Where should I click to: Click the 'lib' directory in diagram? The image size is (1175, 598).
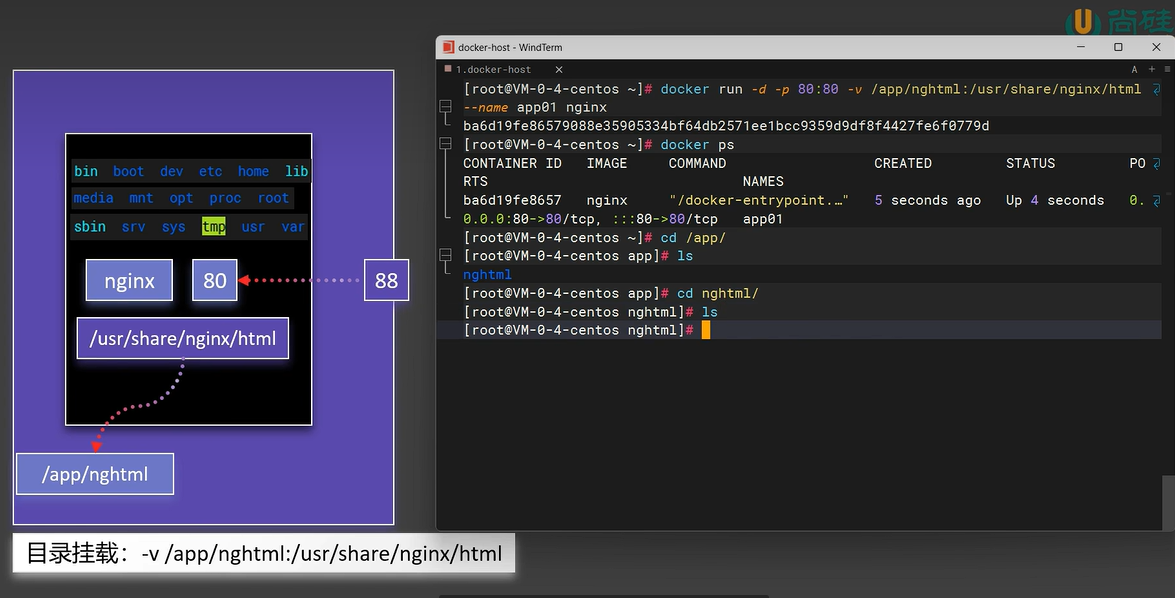click(x=297, y=171)
